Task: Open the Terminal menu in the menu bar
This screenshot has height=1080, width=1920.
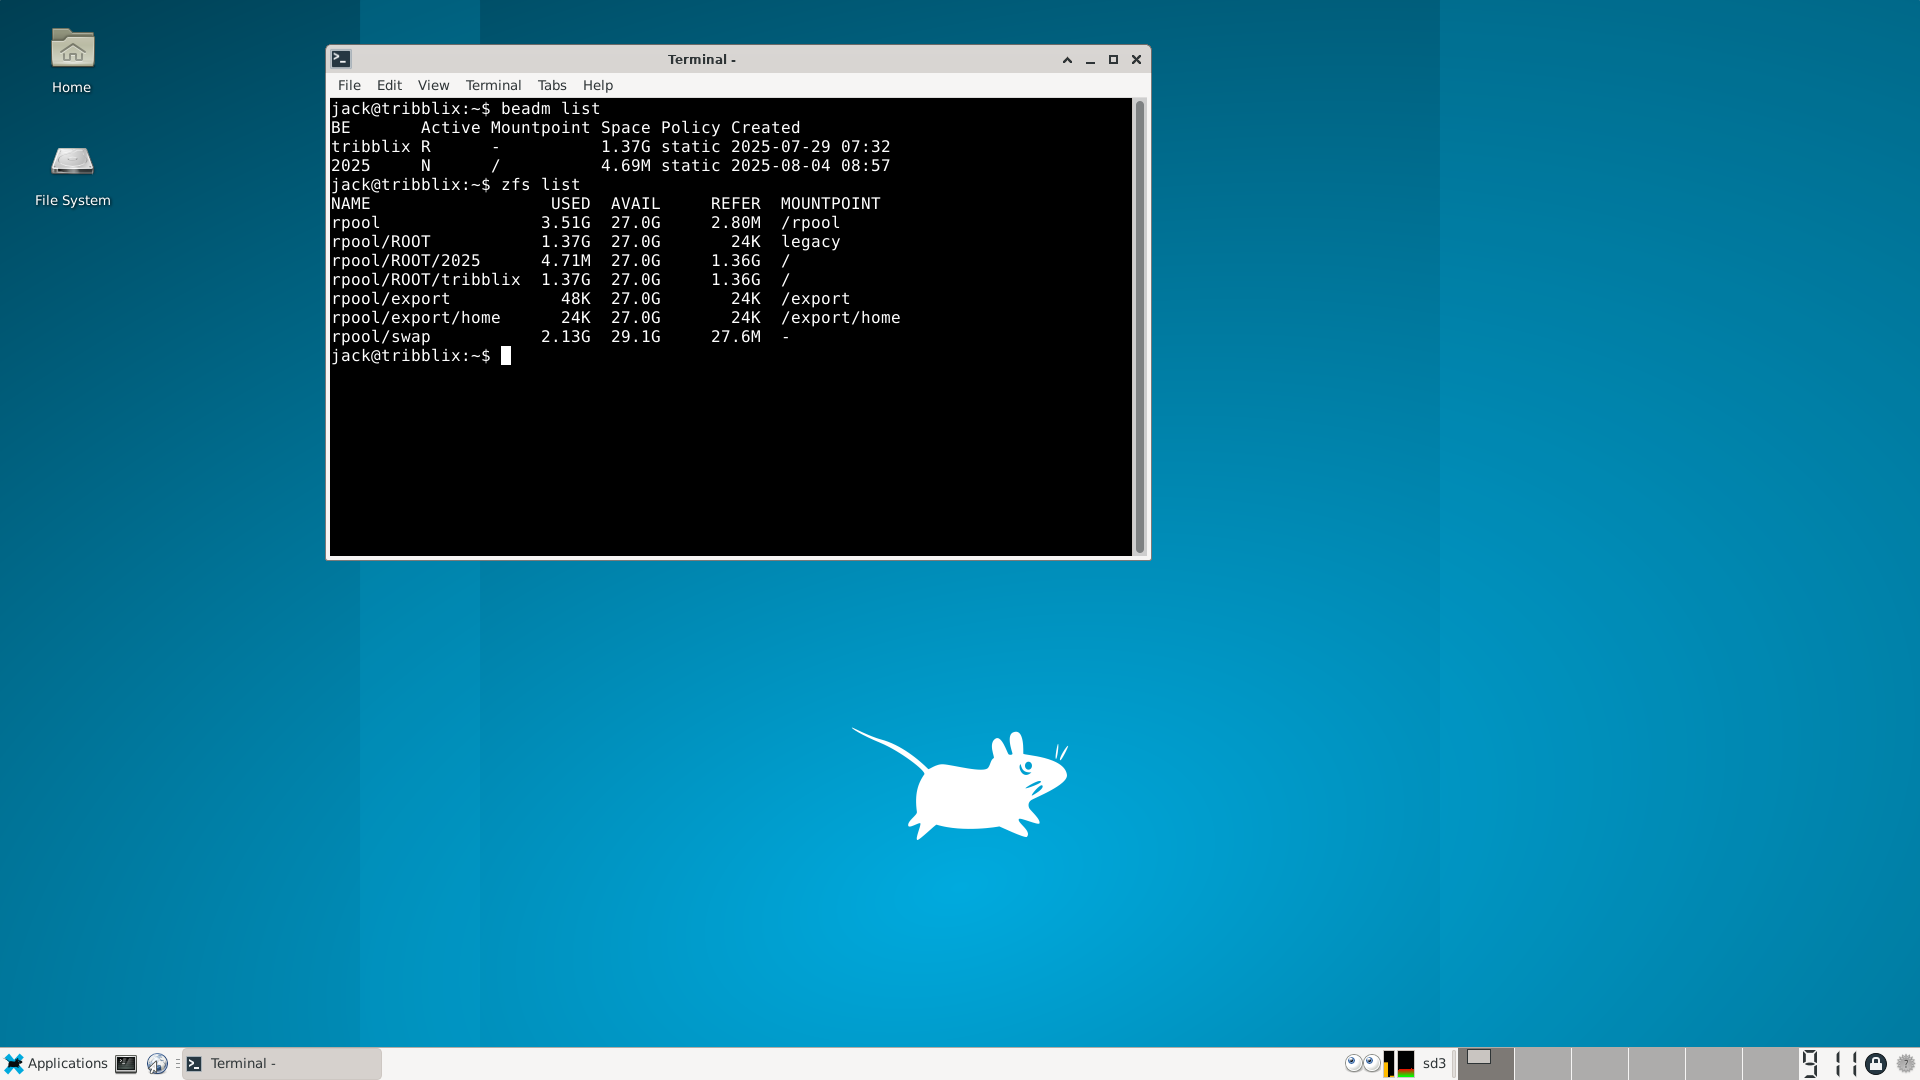Action: click(x=493, y=85)
